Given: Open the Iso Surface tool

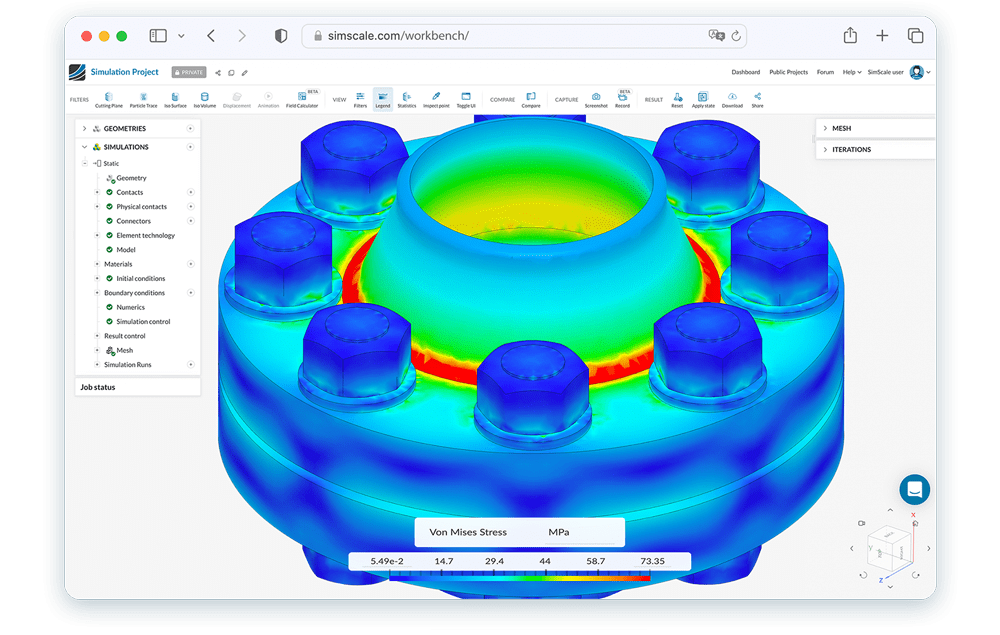Looking at the screenshot, I should (x=174, y=98).
